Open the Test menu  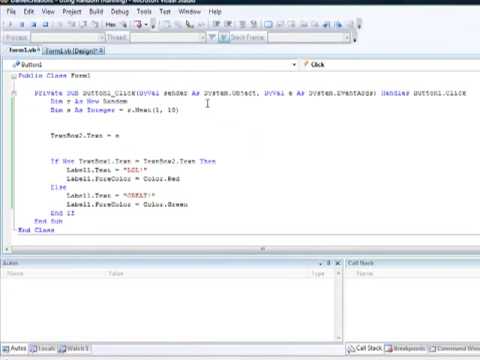[165, 12]
